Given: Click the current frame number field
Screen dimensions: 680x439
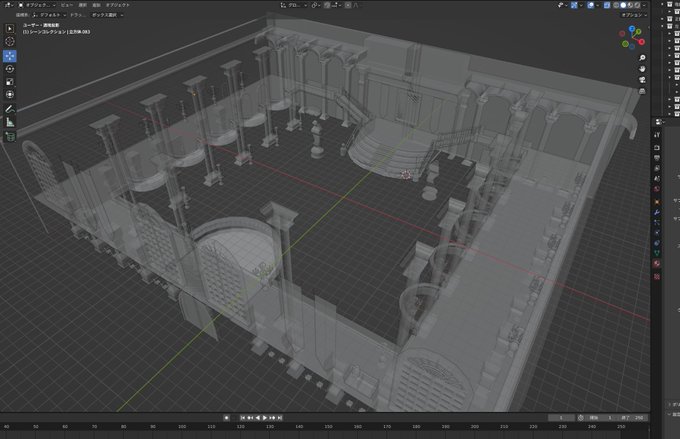Looking at the screenshot, I should coord(561,417).
